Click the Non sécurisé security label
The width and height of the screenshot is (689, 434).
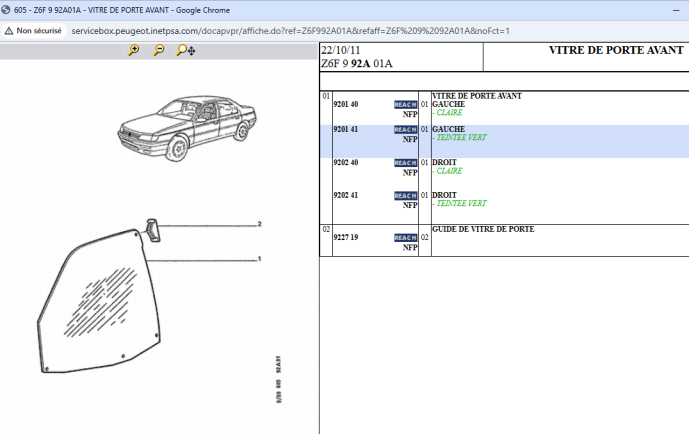pyautogui.click(x=39, y=31)
